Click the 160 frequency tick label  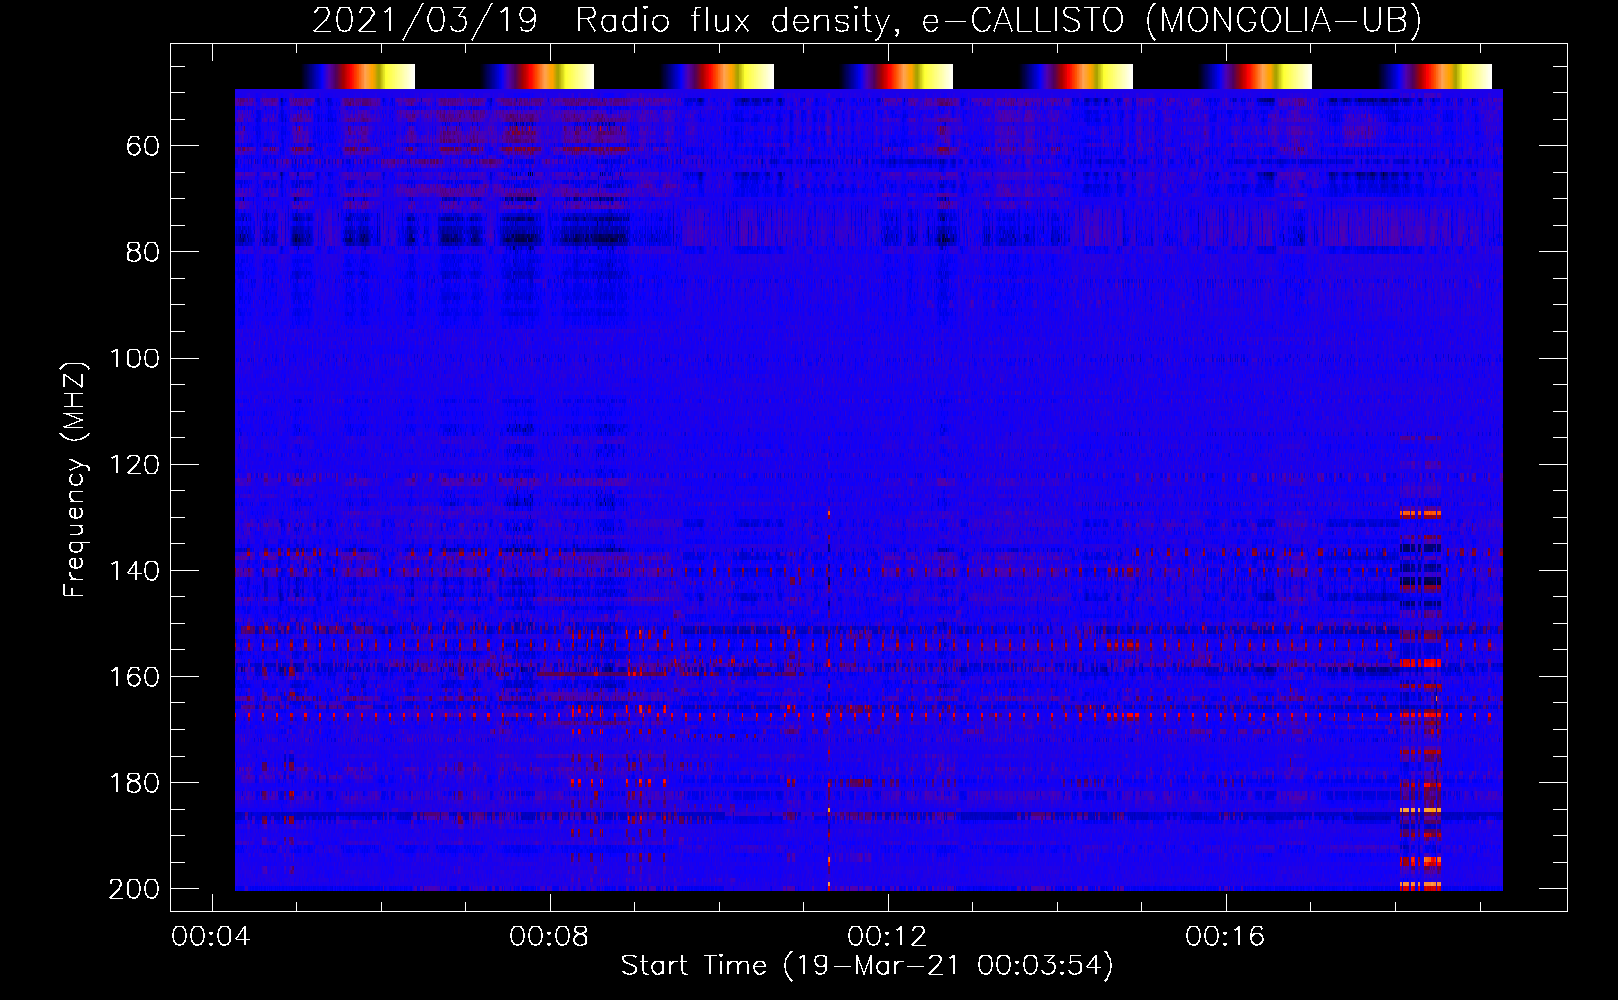[x=135, y=677]
